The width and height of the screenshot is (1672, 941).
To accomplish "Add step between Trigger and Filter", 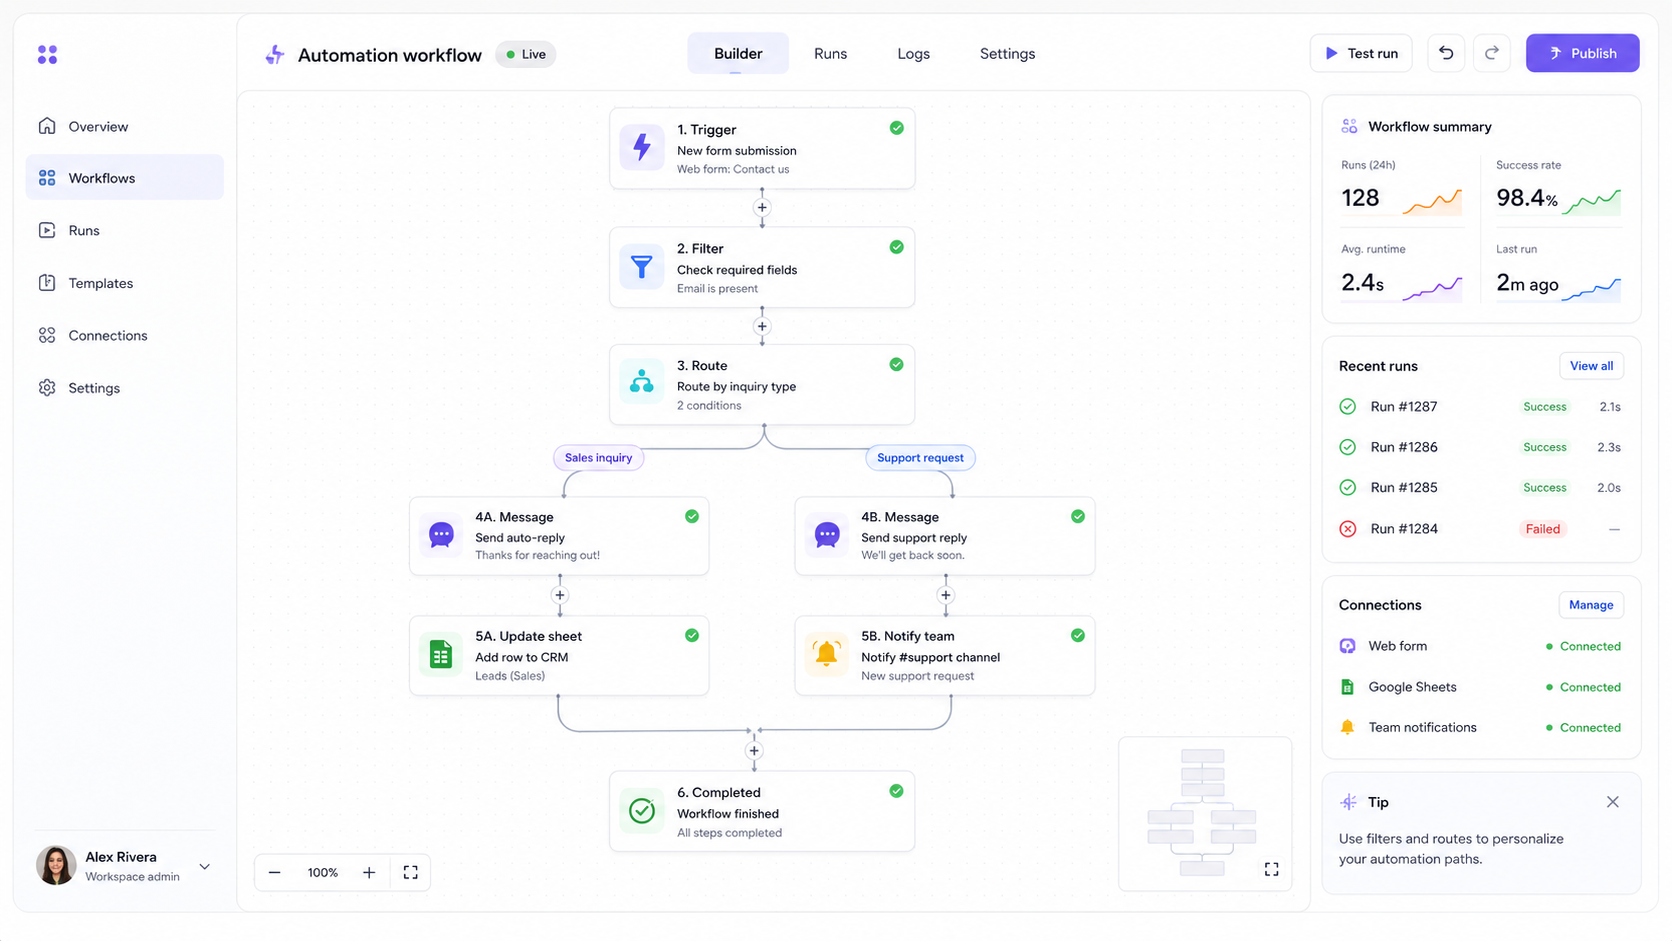I will point(762,208).
